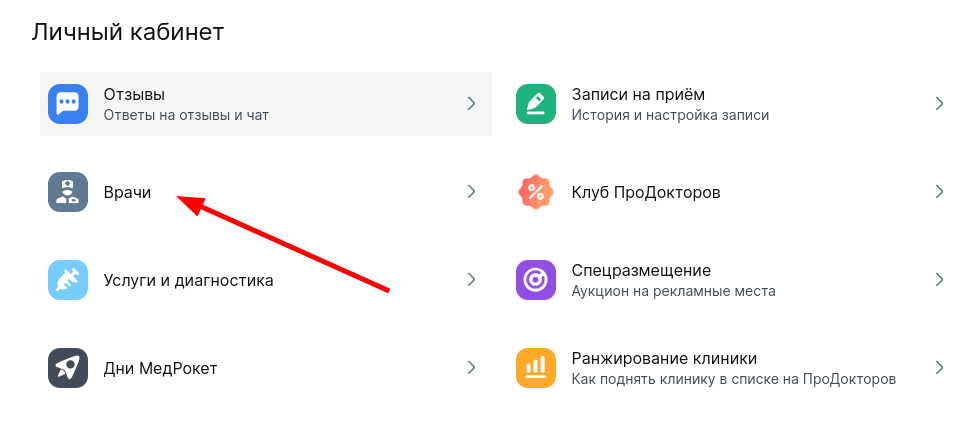This screenshot has width=977, height=436.
Task: Open Записи на приём title
Action: coord(638,95)
